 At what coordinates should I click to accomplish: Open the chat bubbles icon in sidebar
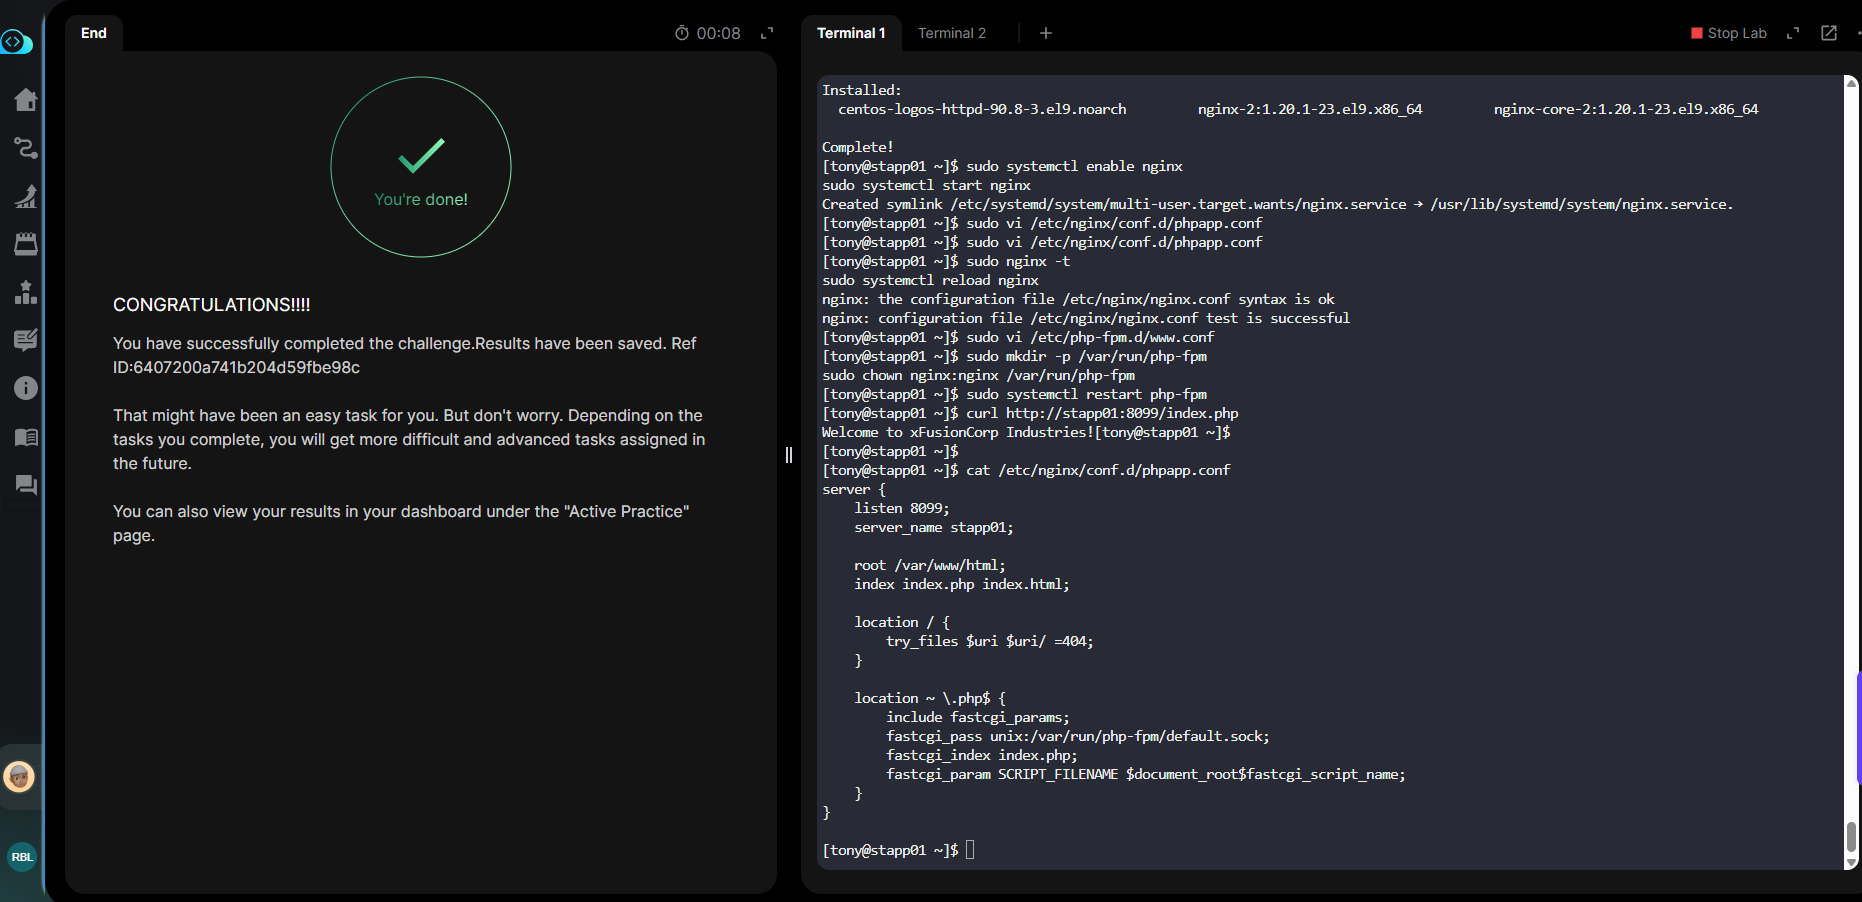click(26, 485)
